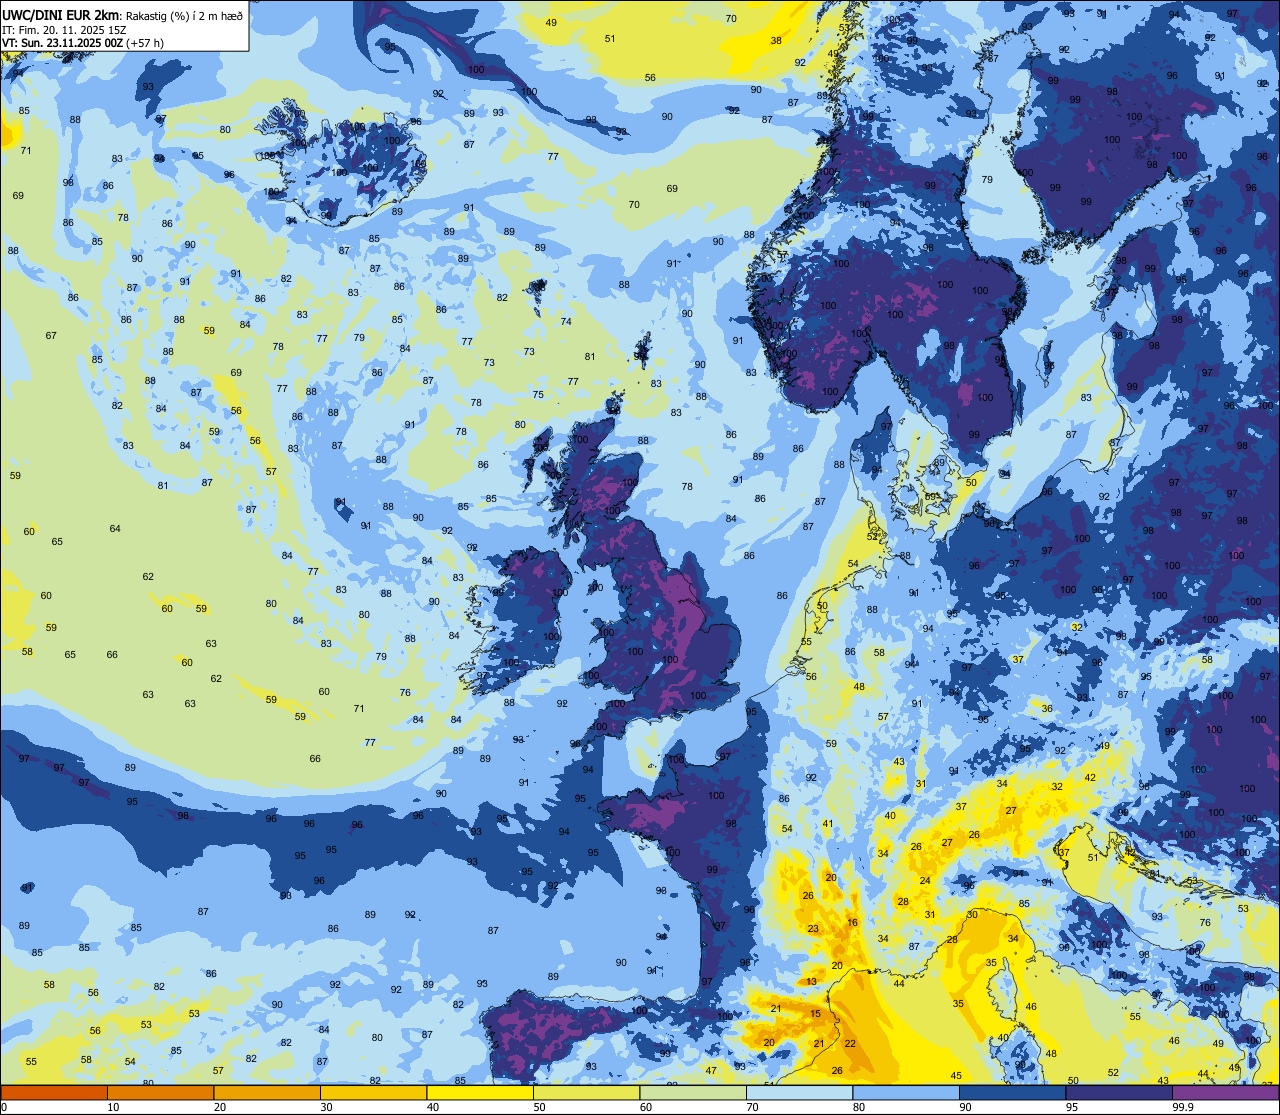Click the purple legend swatch above 99.9
The image size is (1280, 1115).
[1225, 1092]
